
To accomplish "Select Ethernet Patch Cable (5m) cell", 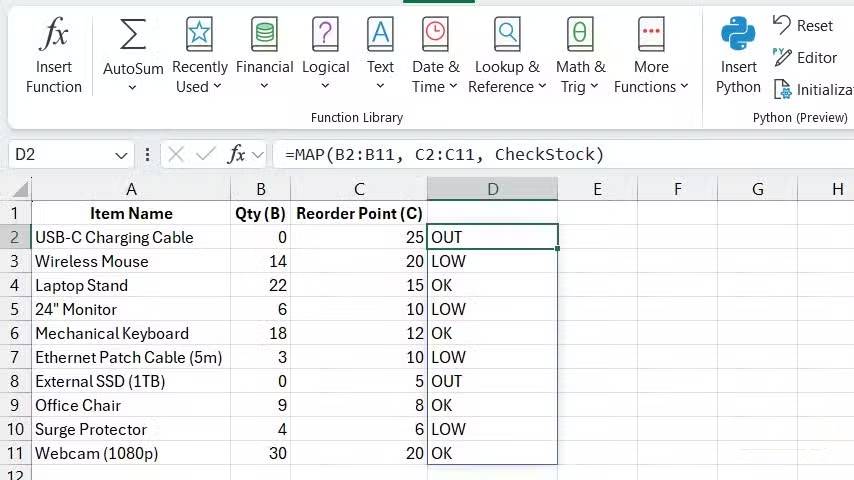I will (131, 357).
